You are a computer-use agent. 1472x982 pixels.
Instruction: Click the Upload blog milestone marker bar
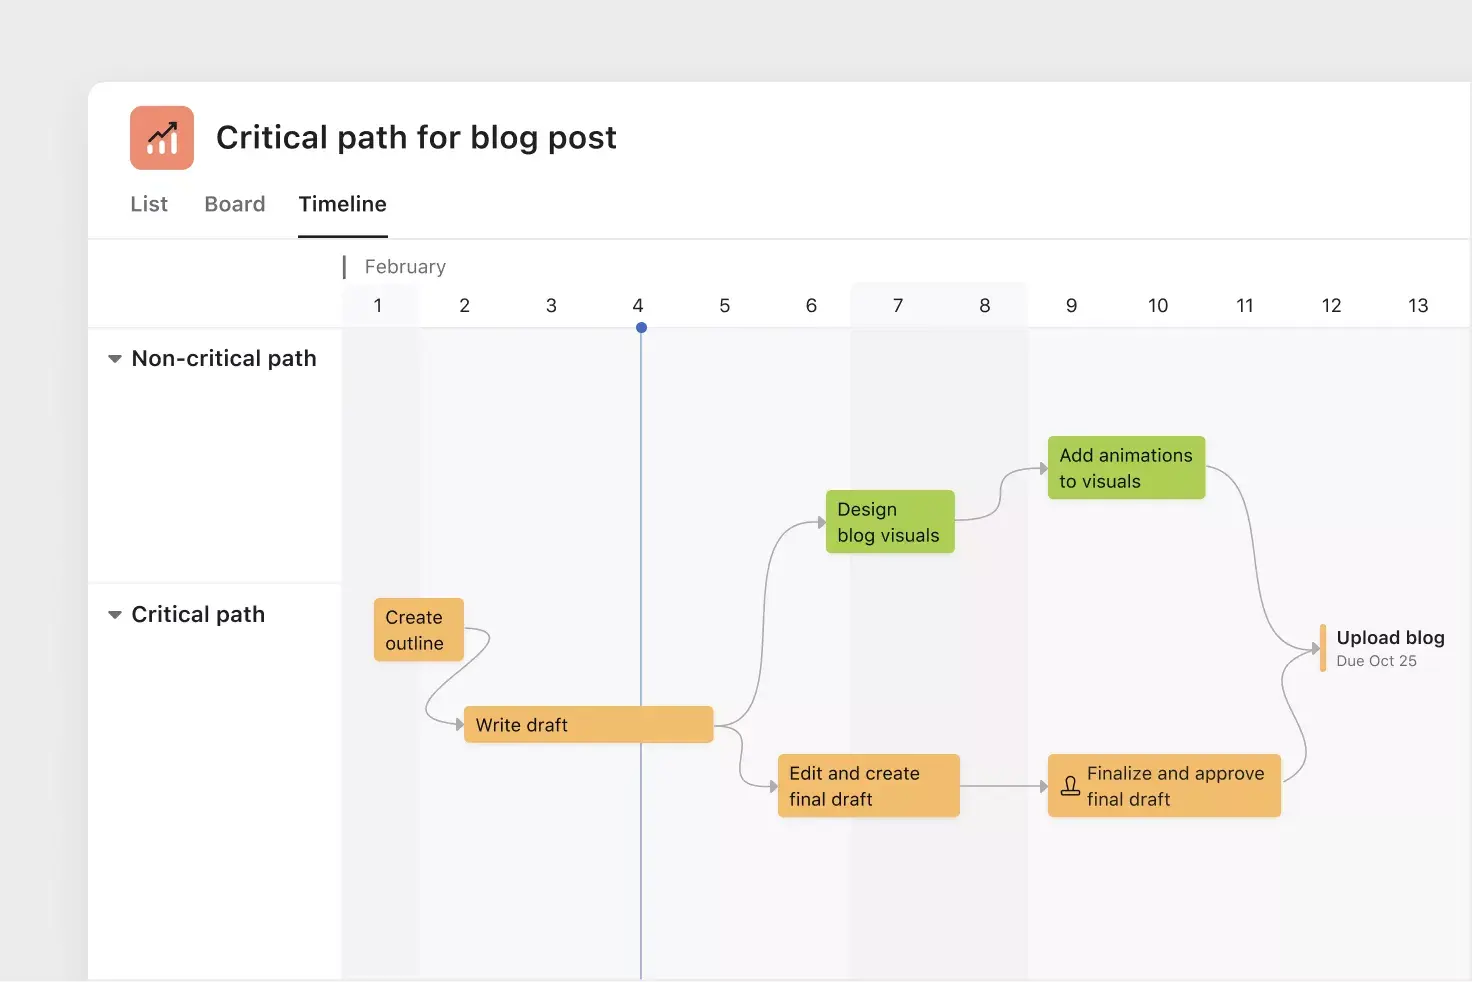pos(1322,648)
